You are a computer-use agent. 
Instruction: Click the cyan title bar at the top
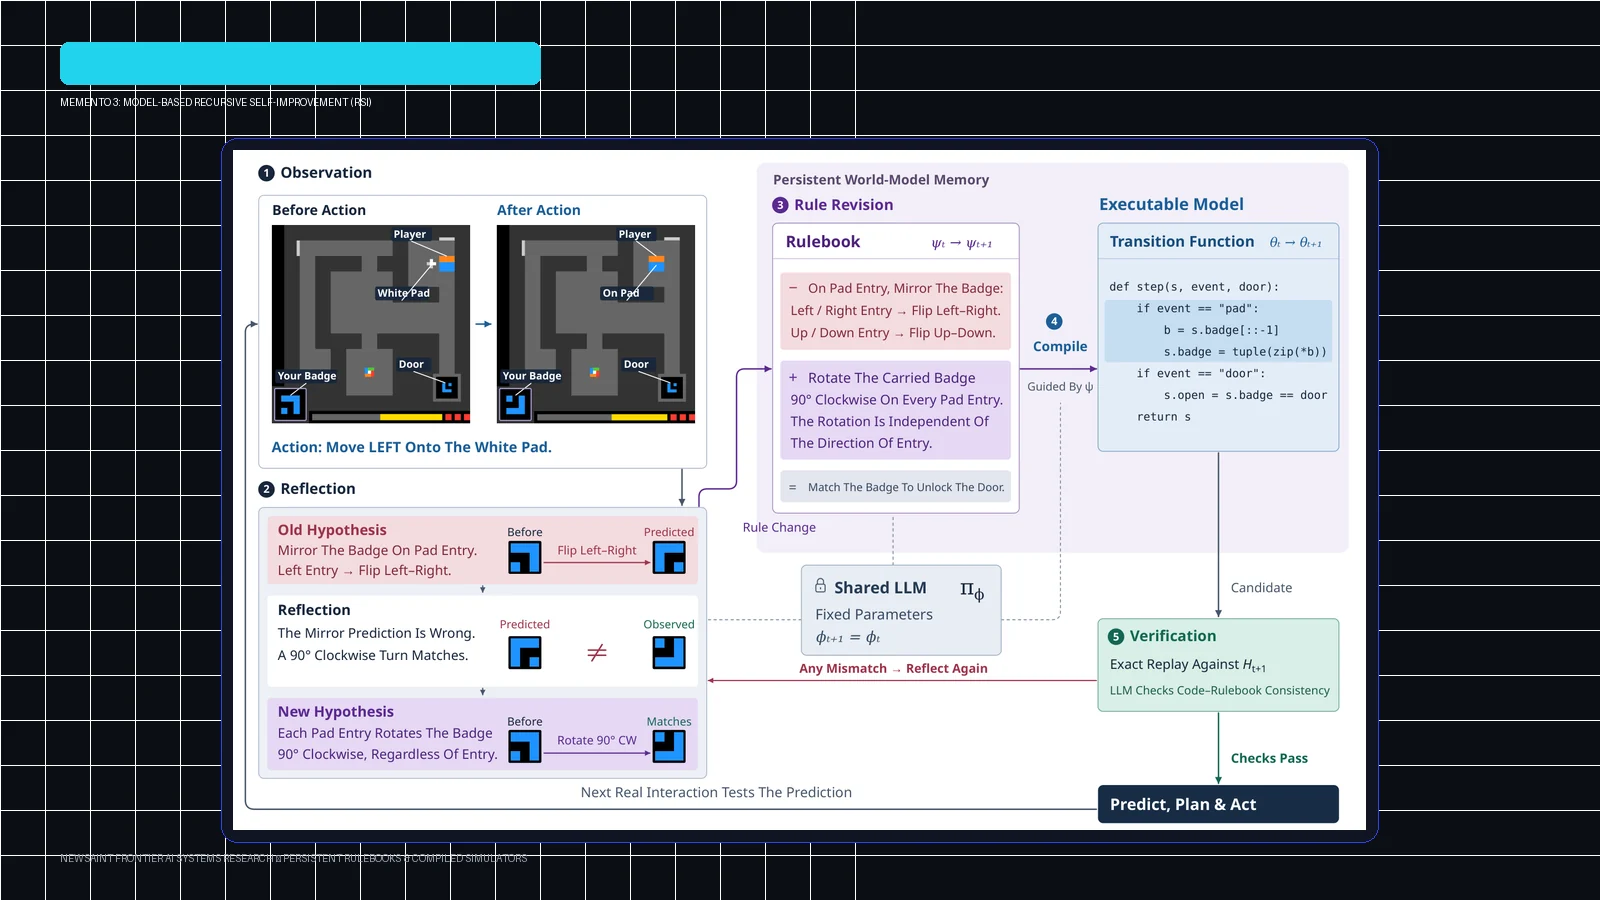point(300,63)
